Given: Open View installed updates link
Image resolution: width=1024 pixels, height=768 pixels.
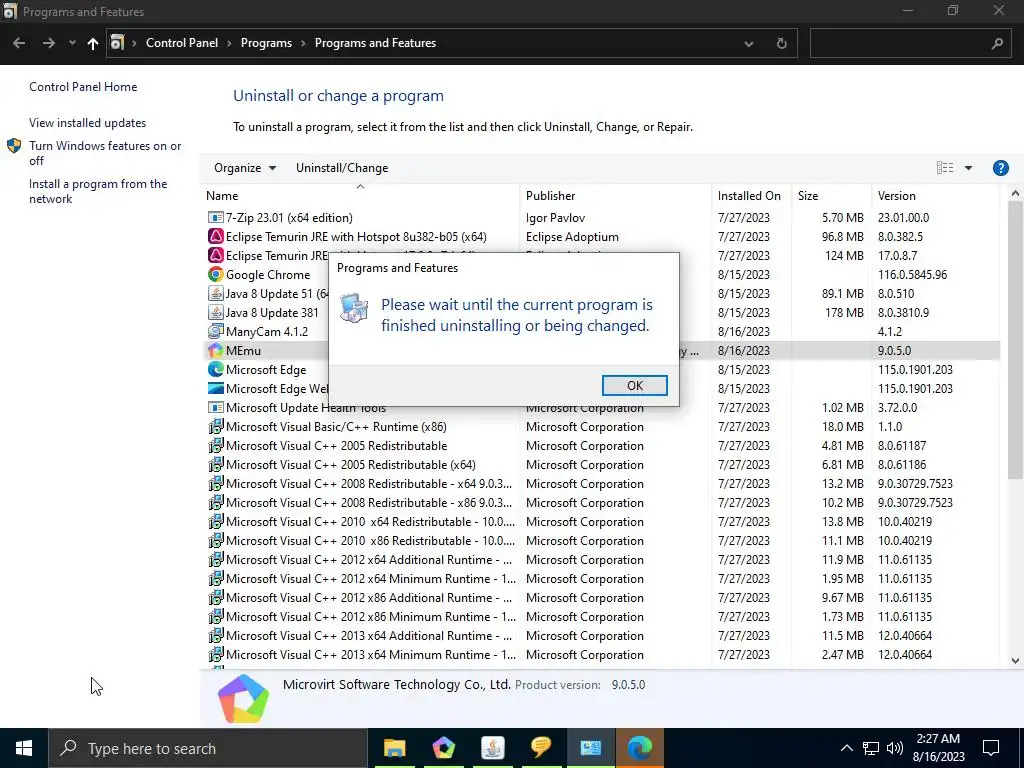Looking at the screenshot, I should click(88, 123).
